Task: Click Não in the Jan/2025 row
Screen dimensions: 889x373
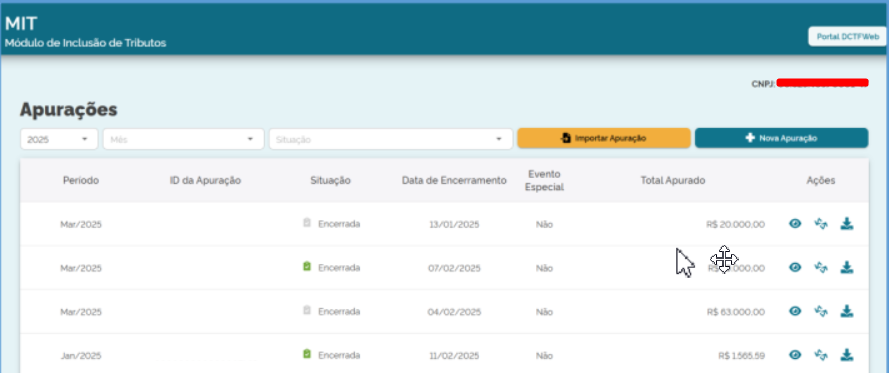Action: click(544, 356)
